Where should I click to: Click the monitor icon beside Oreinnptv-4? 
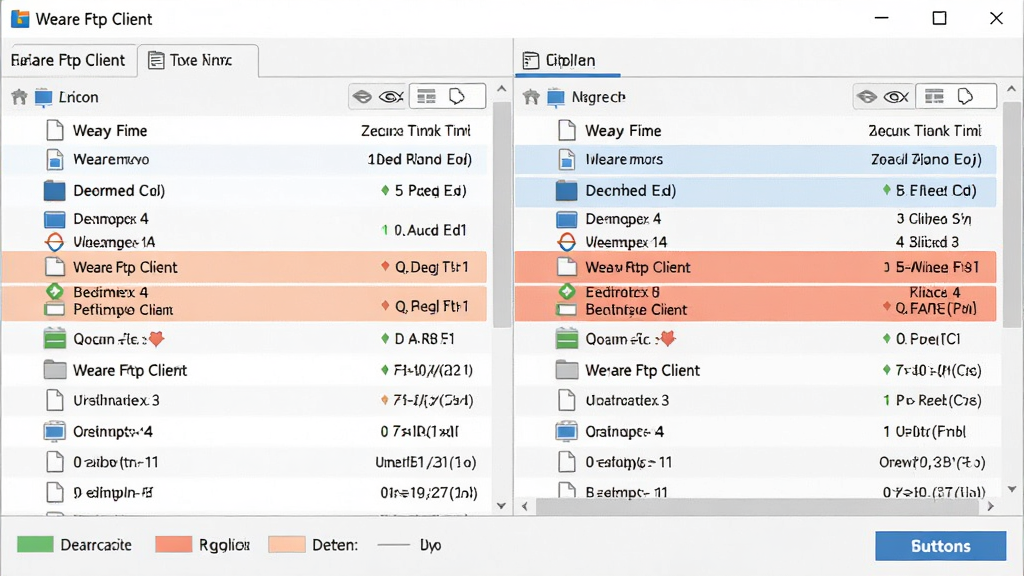(x=55, y=432)
